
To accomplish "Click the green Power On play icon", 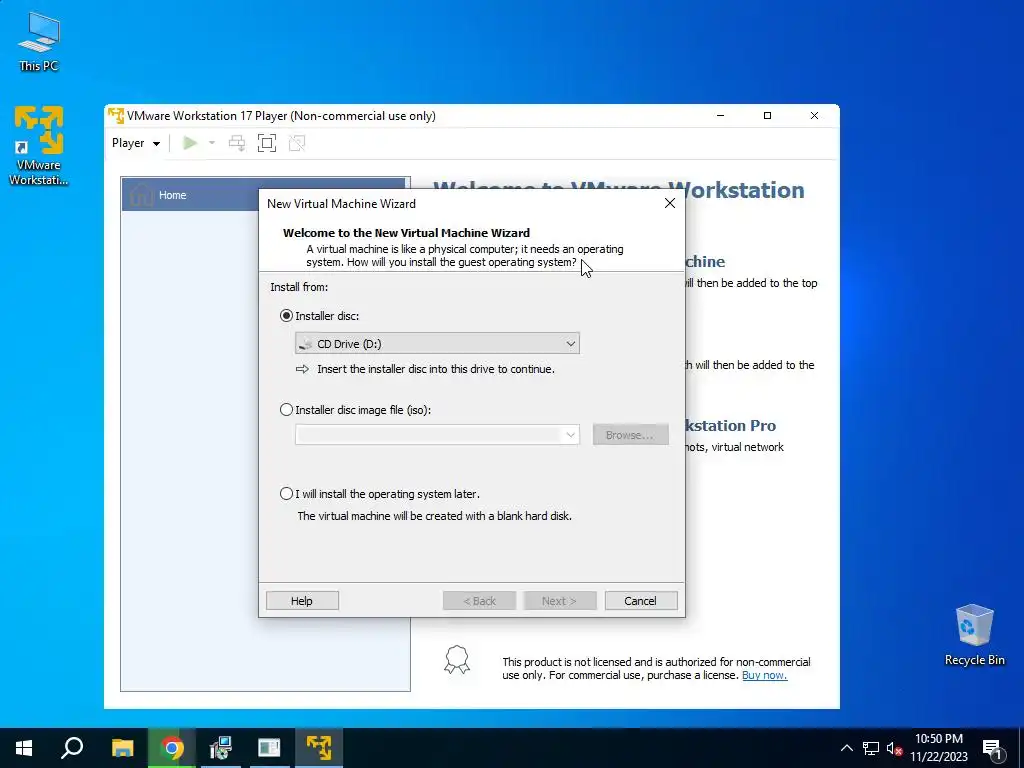I will [x=190, y=143].
